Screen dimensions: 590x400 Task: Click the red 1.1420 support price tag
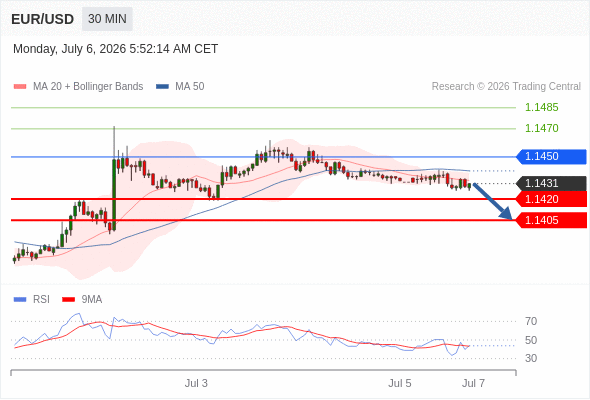(551, 199)
